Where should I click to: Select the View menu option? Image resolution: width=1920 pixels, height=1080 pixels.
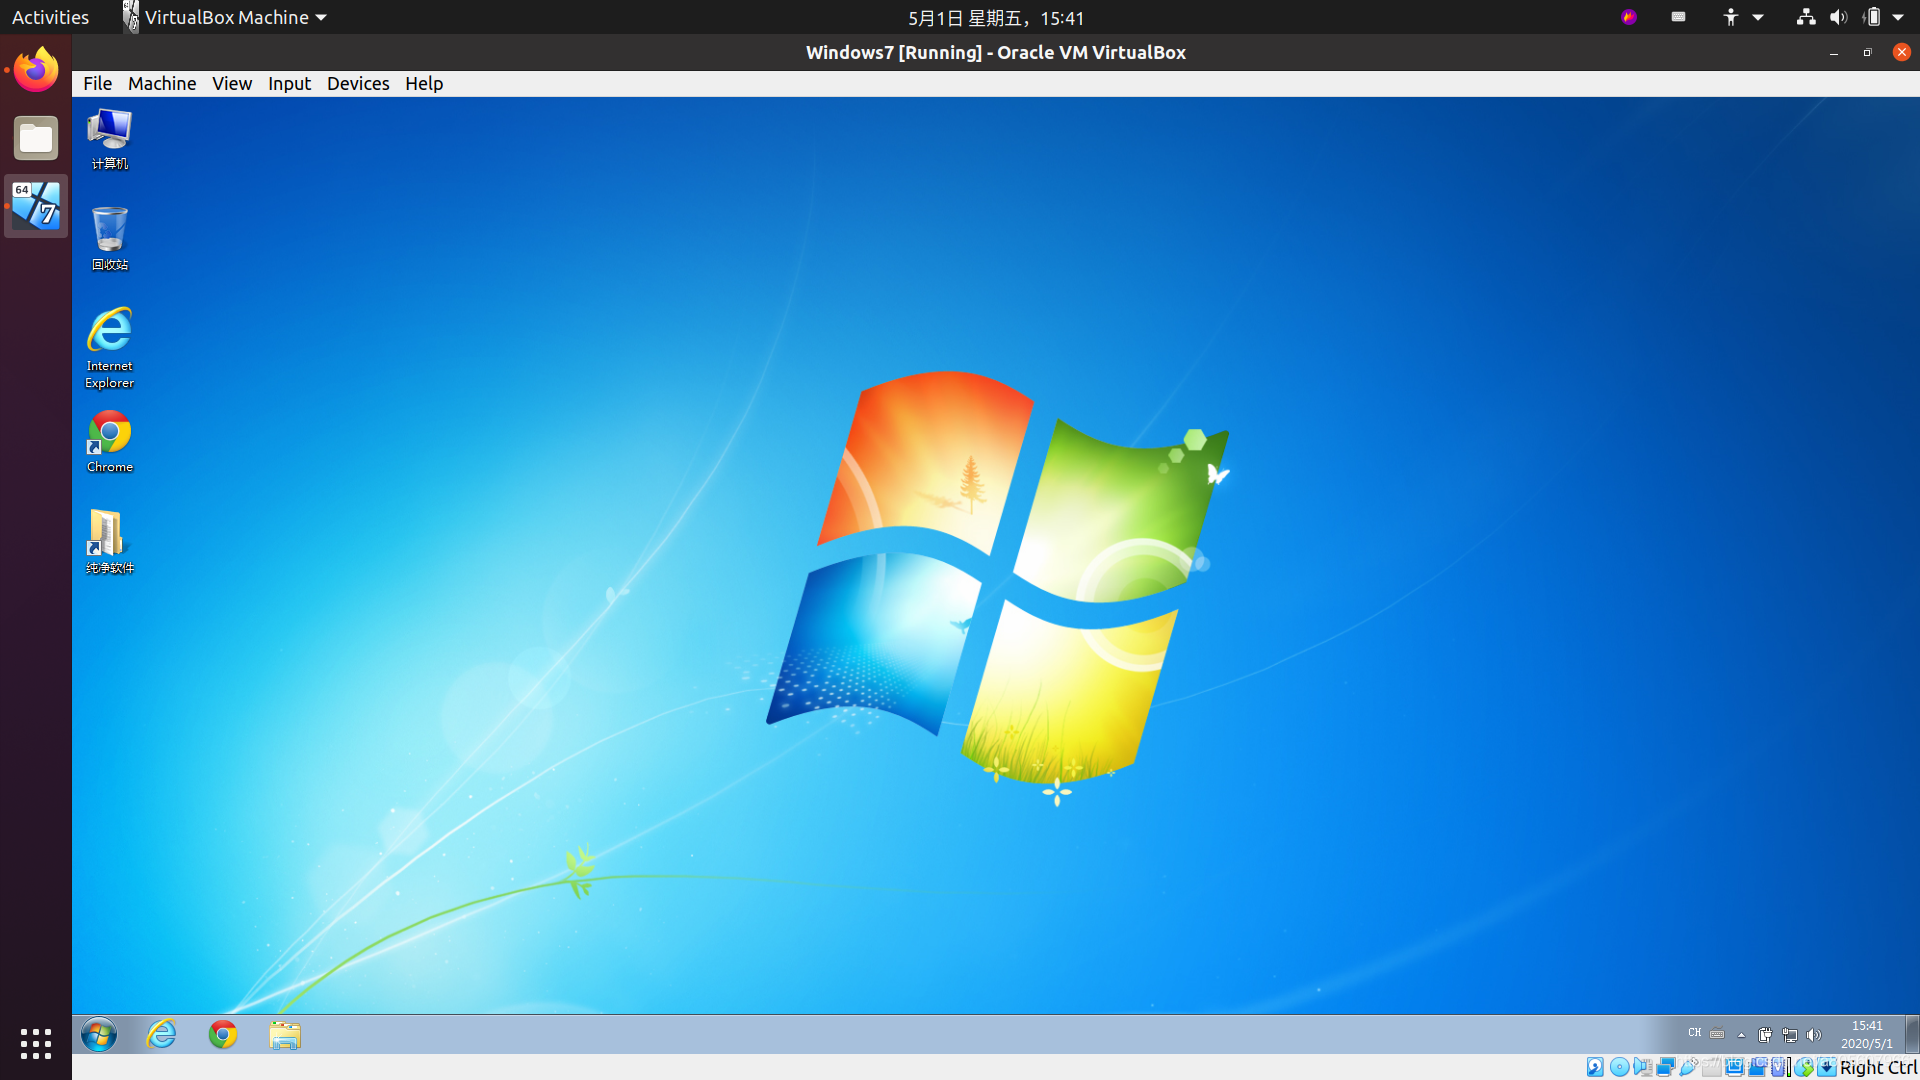232,83
